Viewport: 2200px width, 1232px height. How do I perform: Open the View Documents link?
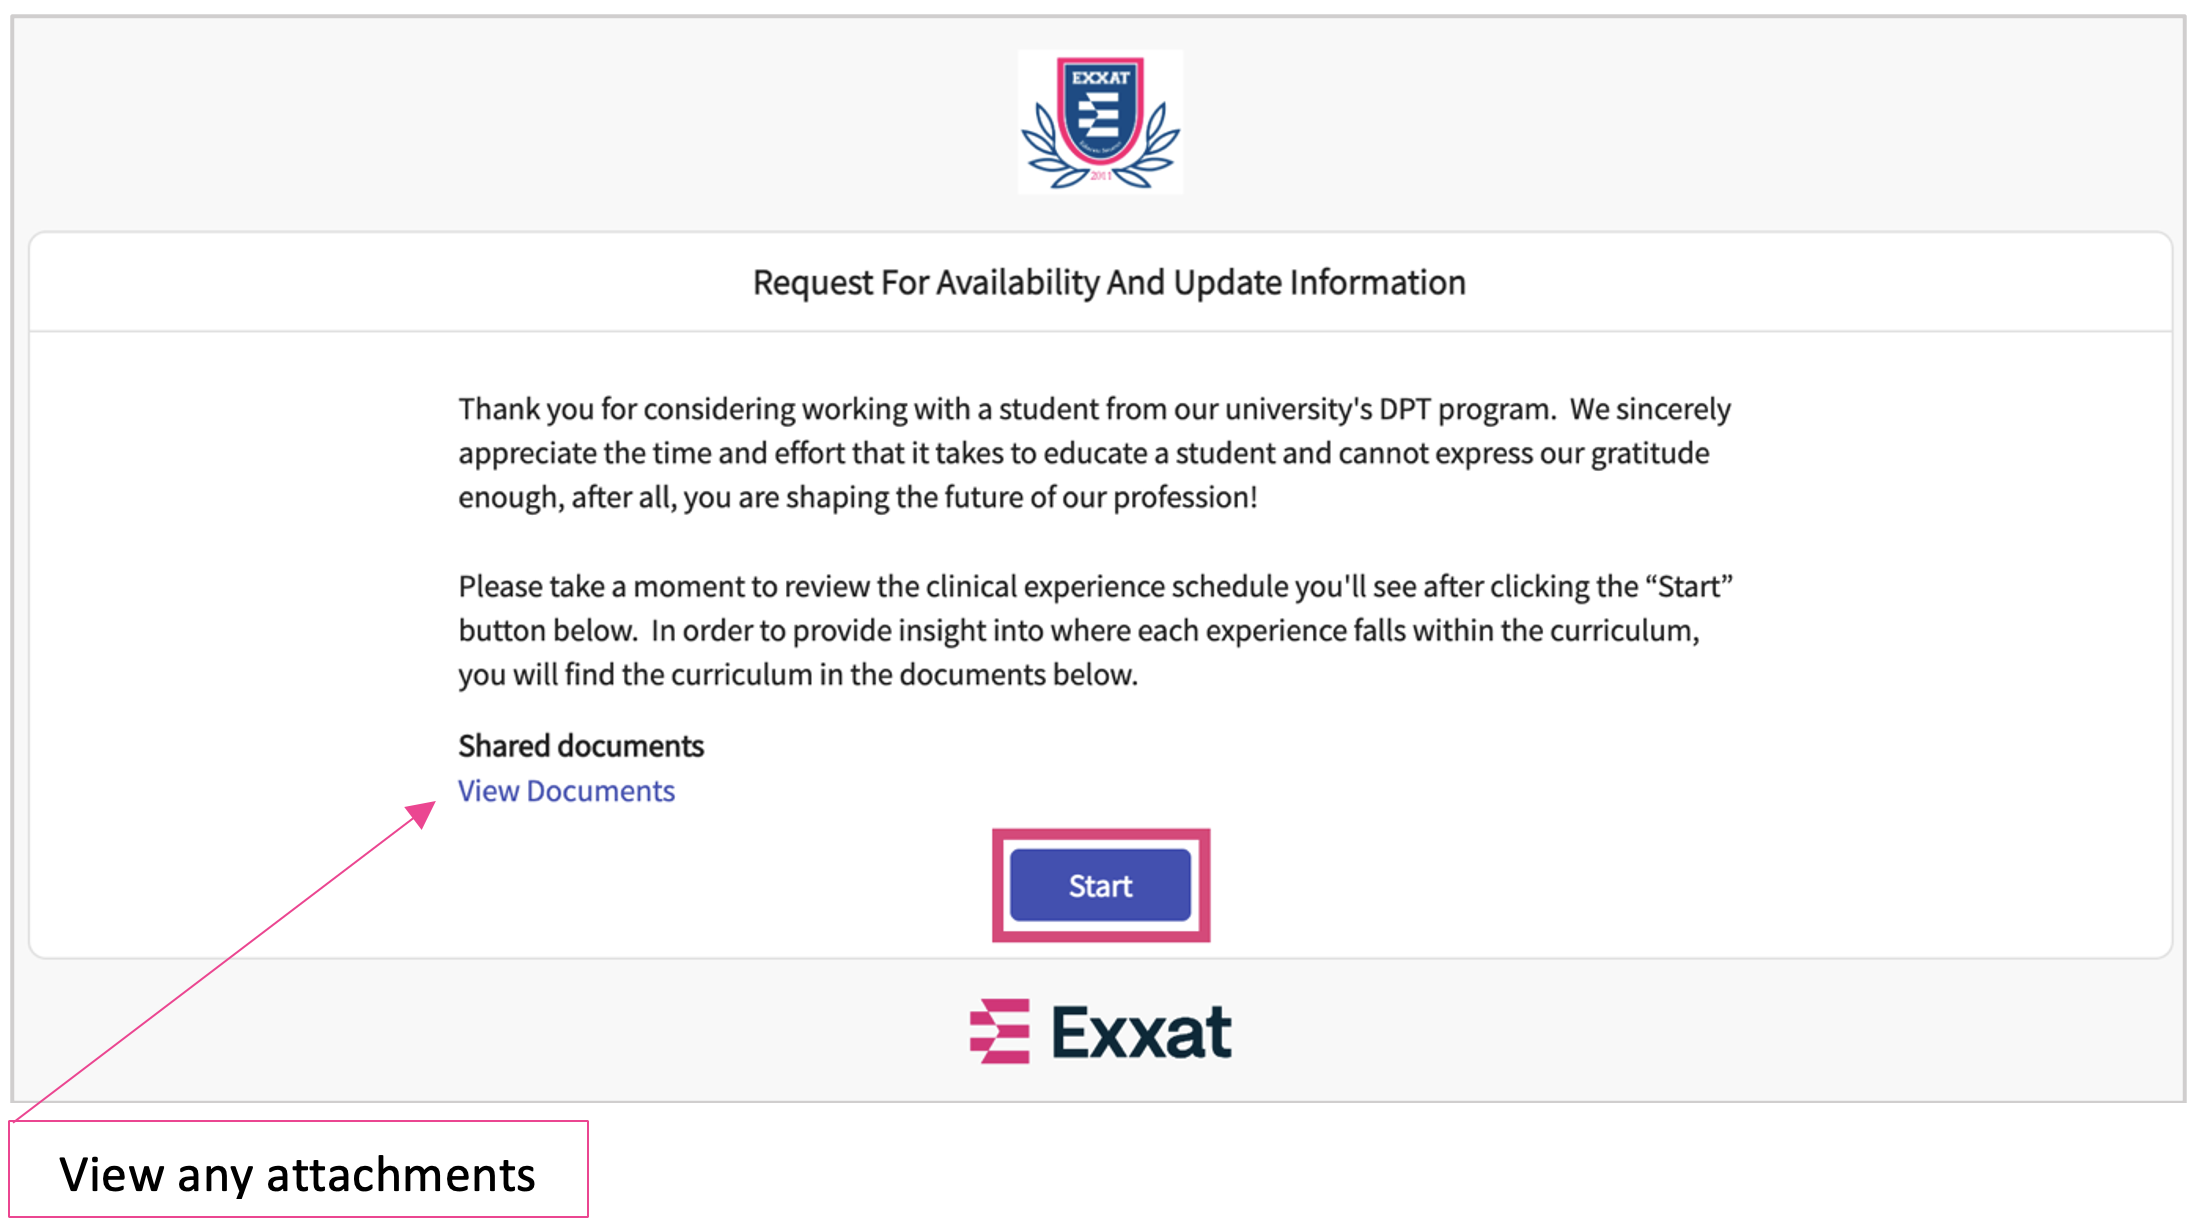pyautogui.click(x=566, y=791)
